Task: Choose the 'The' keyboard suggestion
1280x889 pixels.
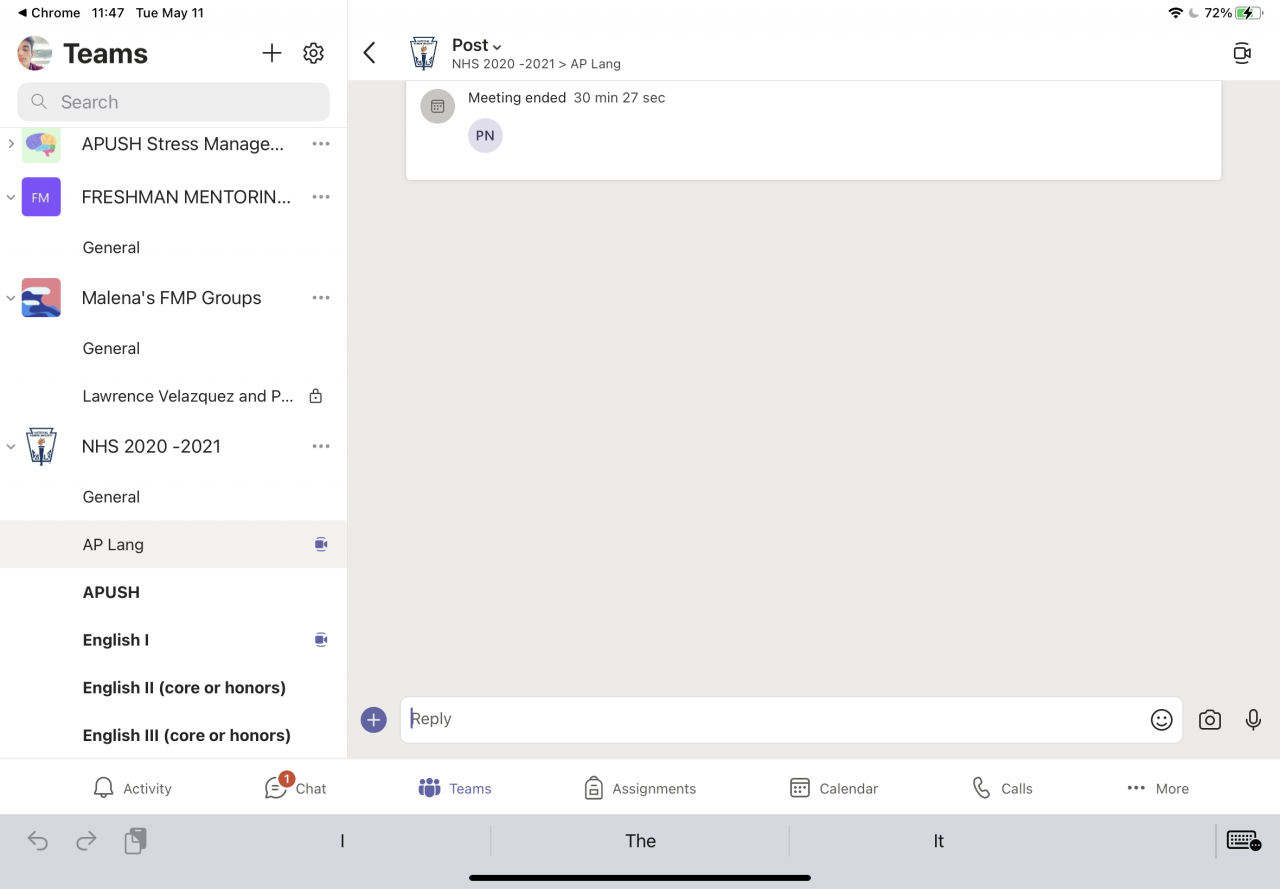Action: [640, 841]
